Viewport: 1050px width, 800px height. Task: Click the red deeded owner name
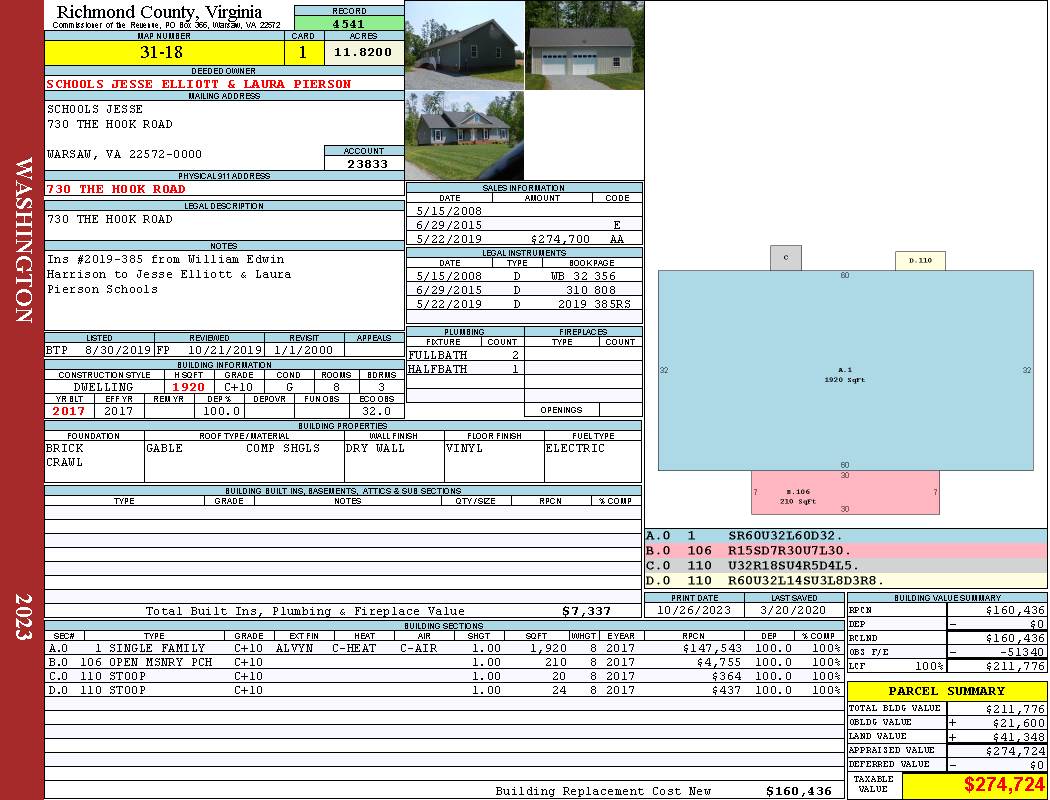coord(199,84)
